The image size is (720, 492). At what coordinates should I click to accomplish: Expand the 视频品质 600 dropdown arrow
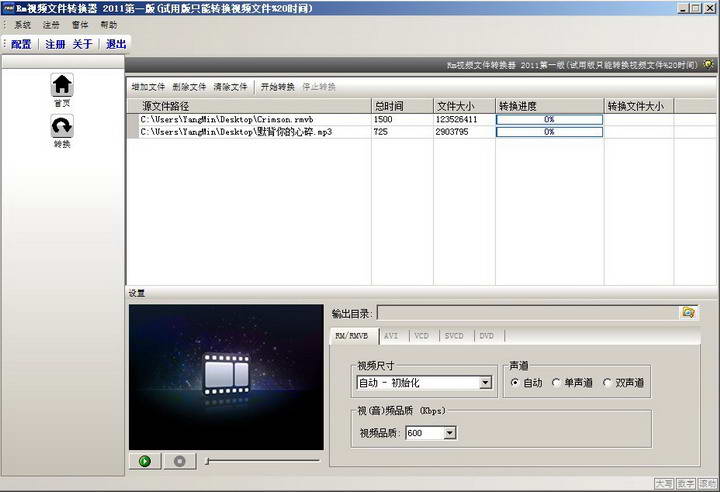[x=450, y=433]
